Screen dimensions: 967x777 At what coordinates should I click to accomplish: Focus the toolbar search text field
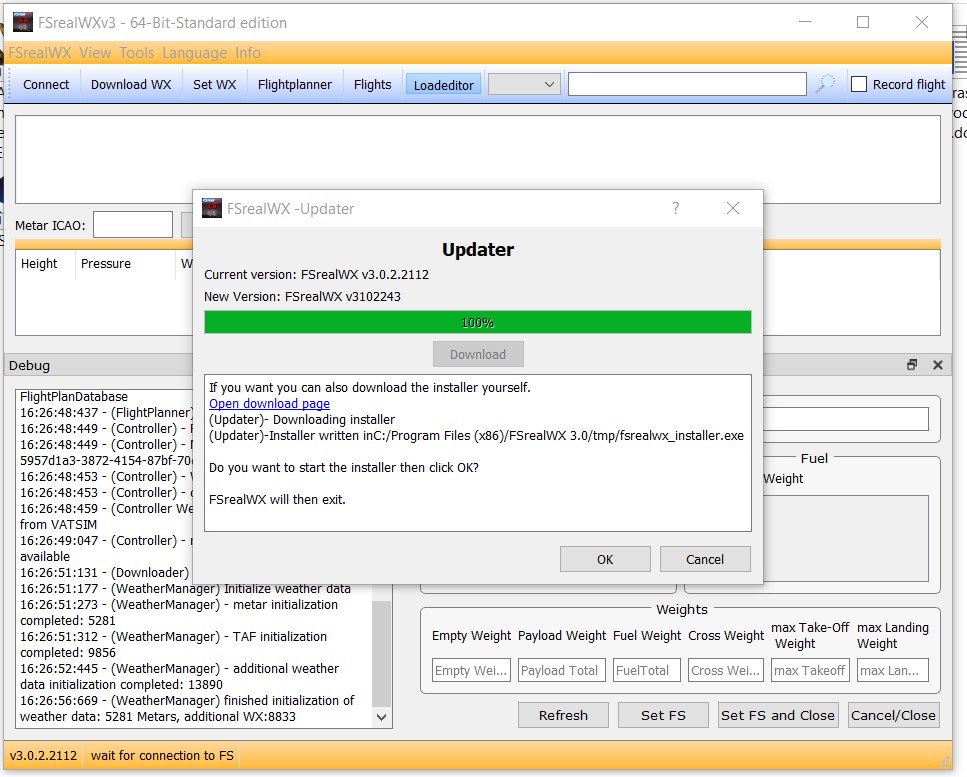pyautogui.click(x=686, y=84)
